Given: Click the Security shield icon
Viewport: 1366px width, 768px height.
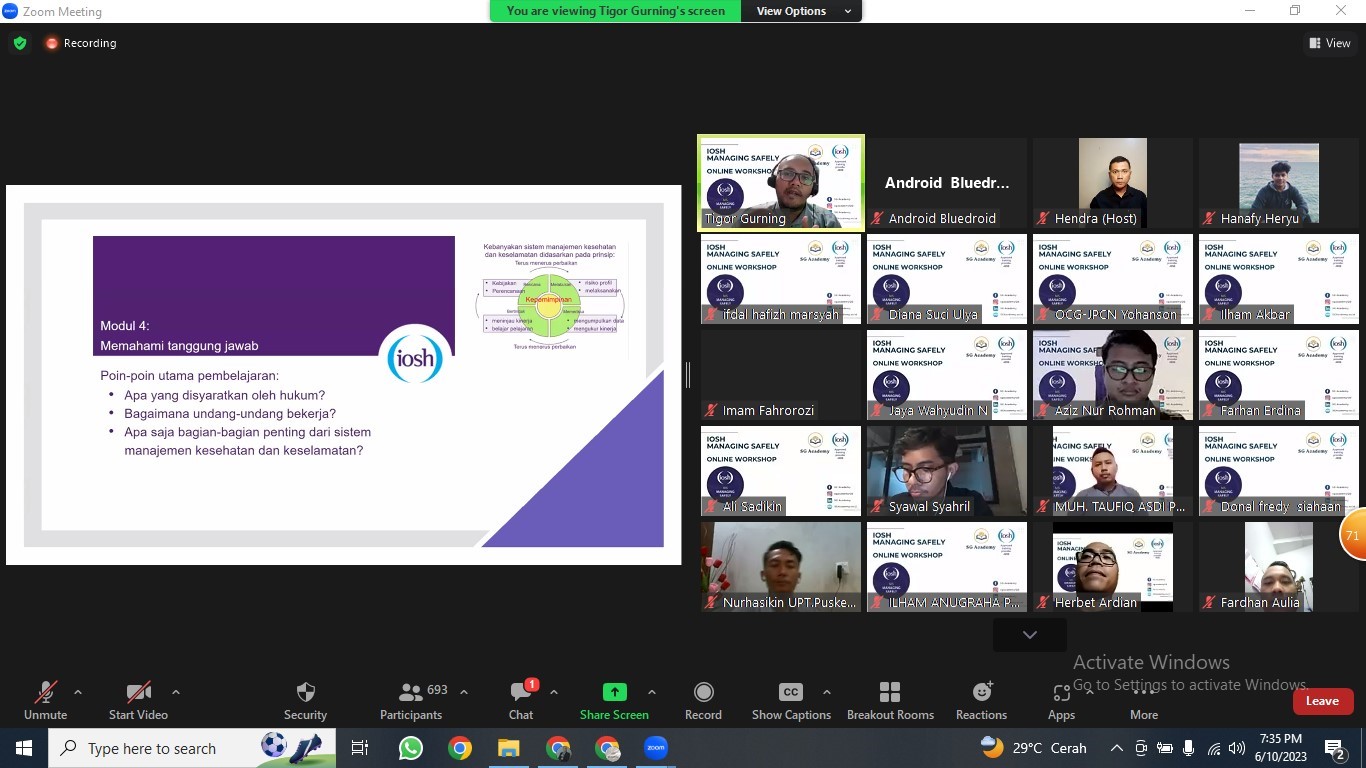Looking at the screenshot, I should pos(305,693).
